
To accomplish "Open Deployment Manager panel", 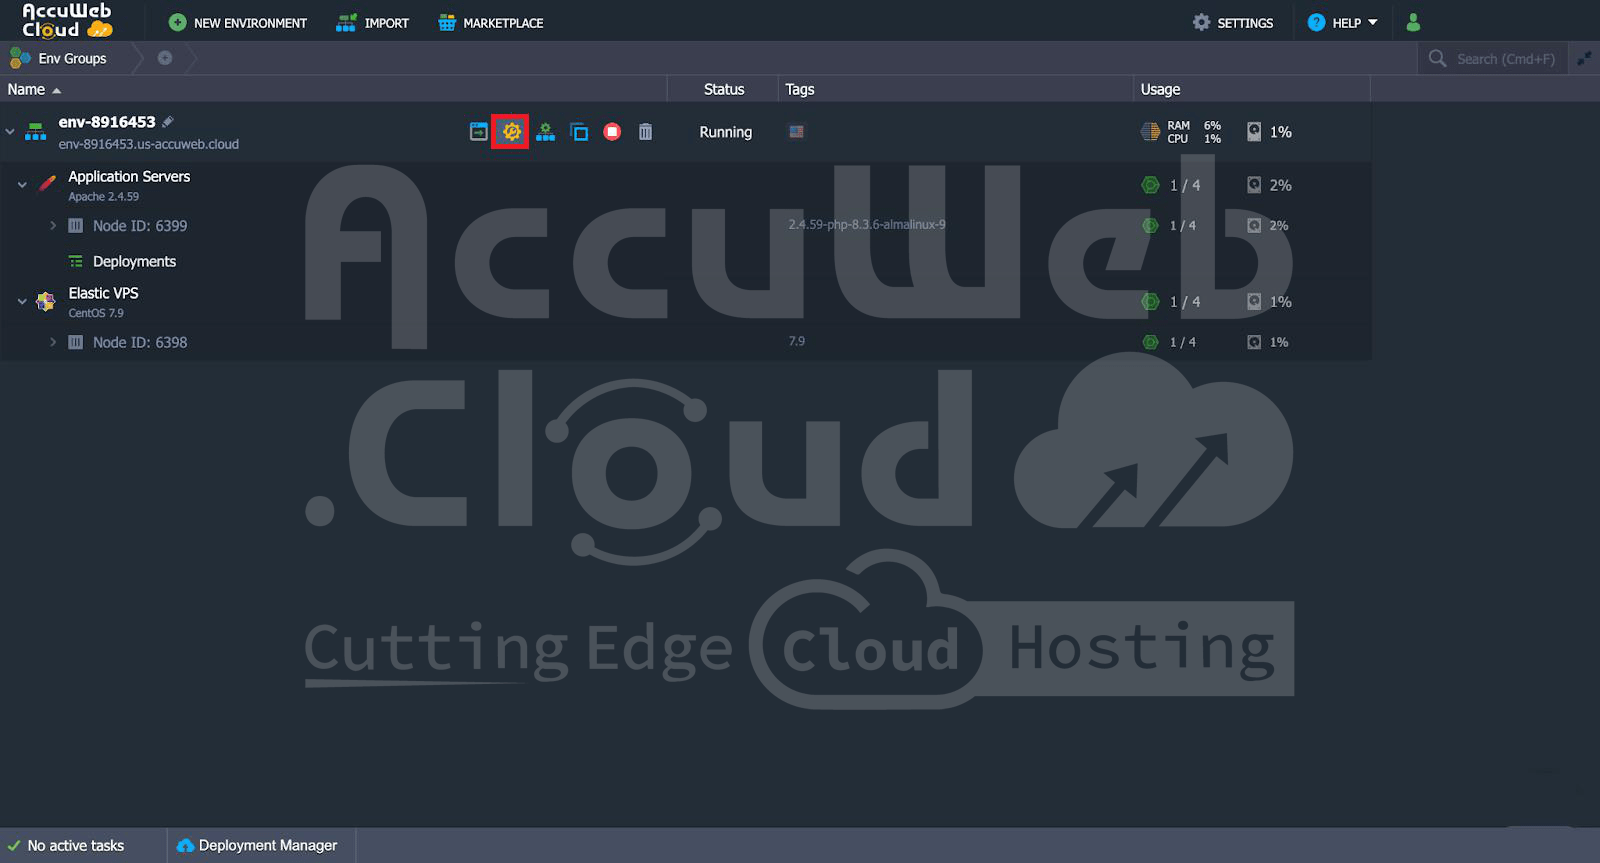I will (258, 845).
